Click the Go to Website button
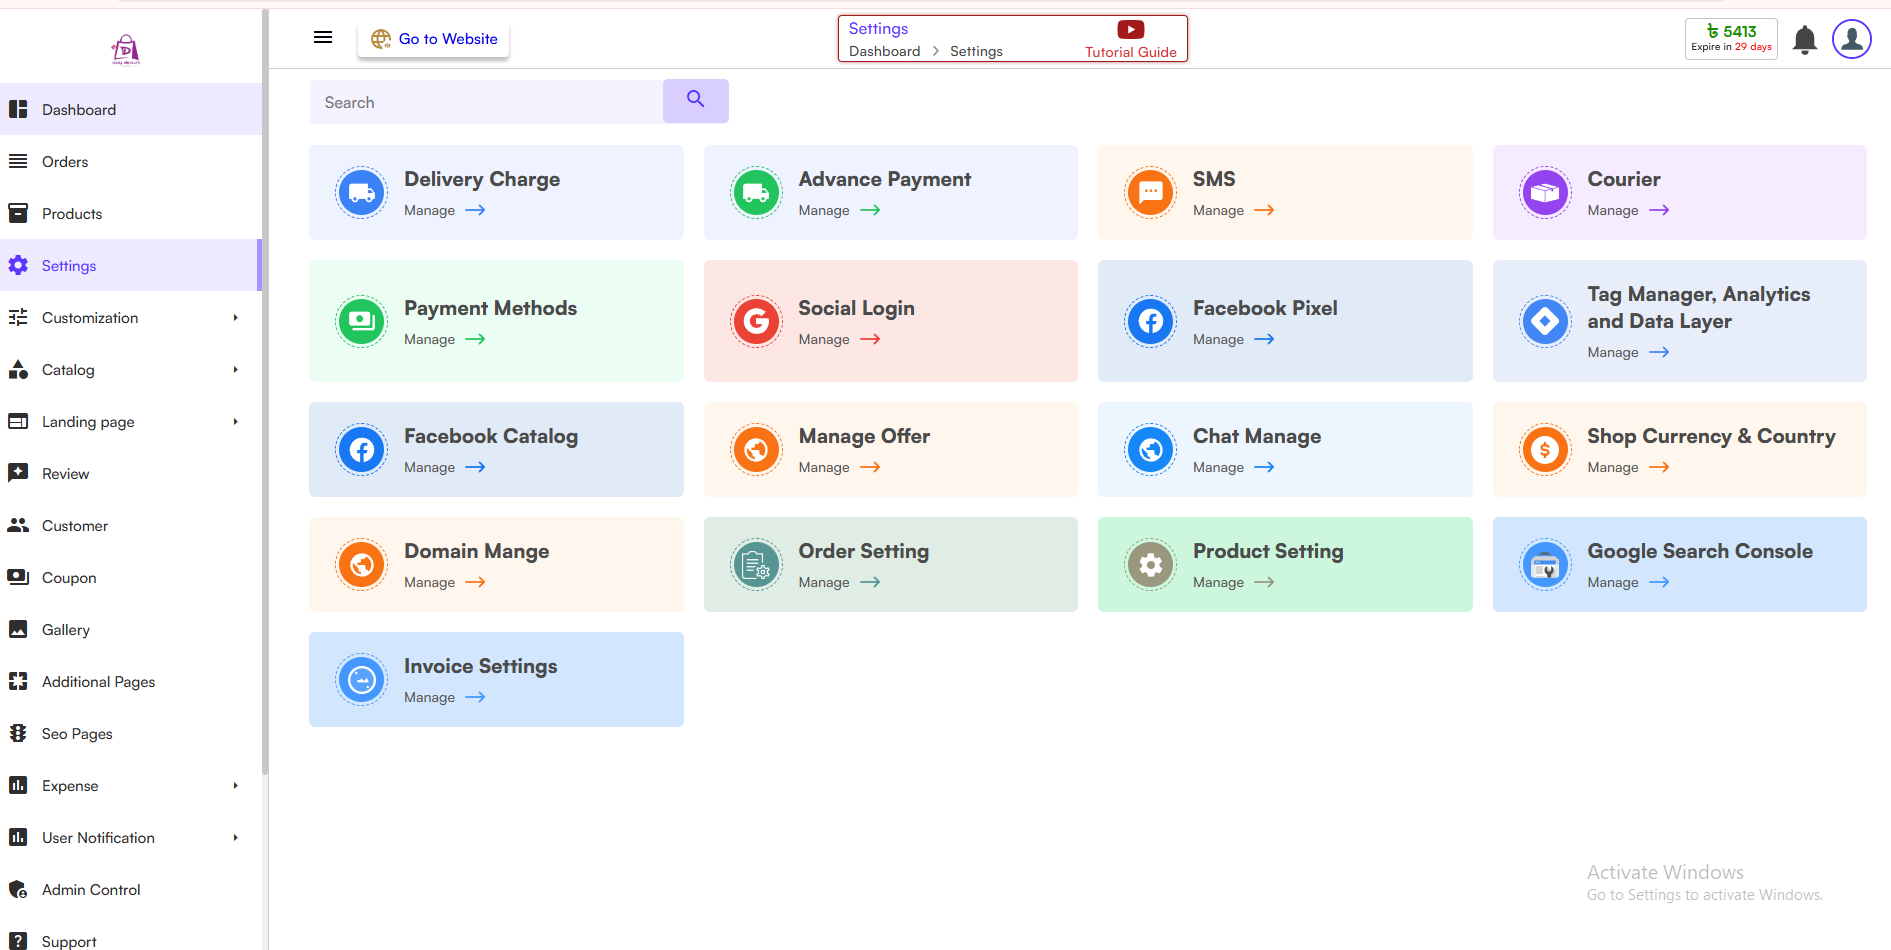This screenshot has height=950, width=1891. (434, 39)
